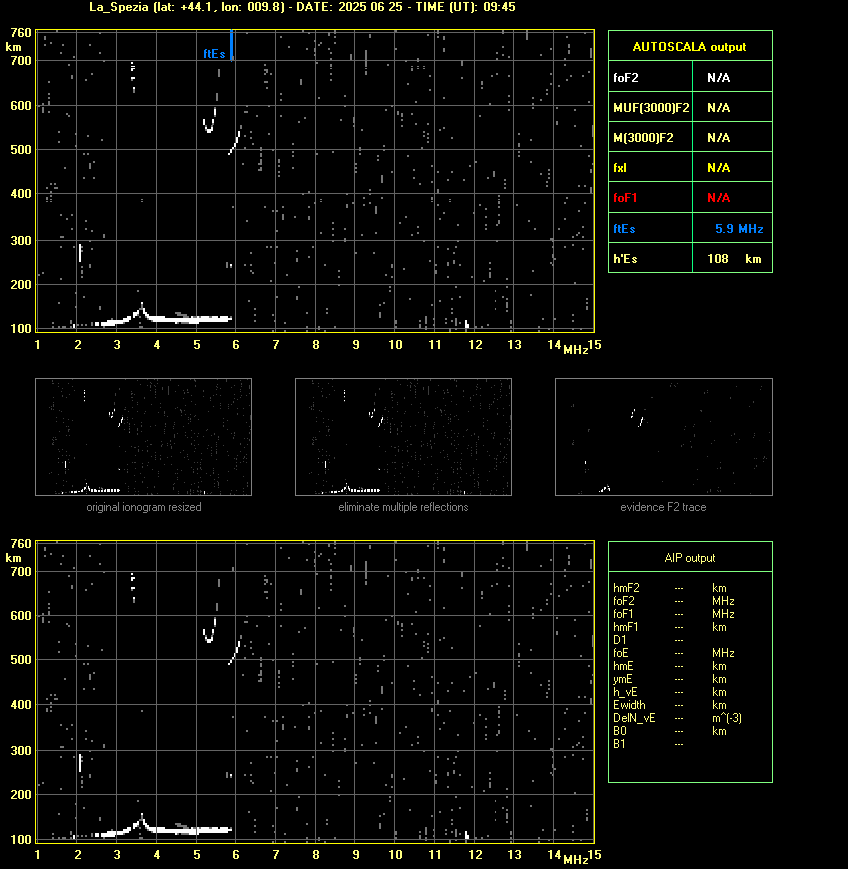Screen dimensions: 848x869
Task: Click the 'foE' label in AIP output
Action: 621,653
